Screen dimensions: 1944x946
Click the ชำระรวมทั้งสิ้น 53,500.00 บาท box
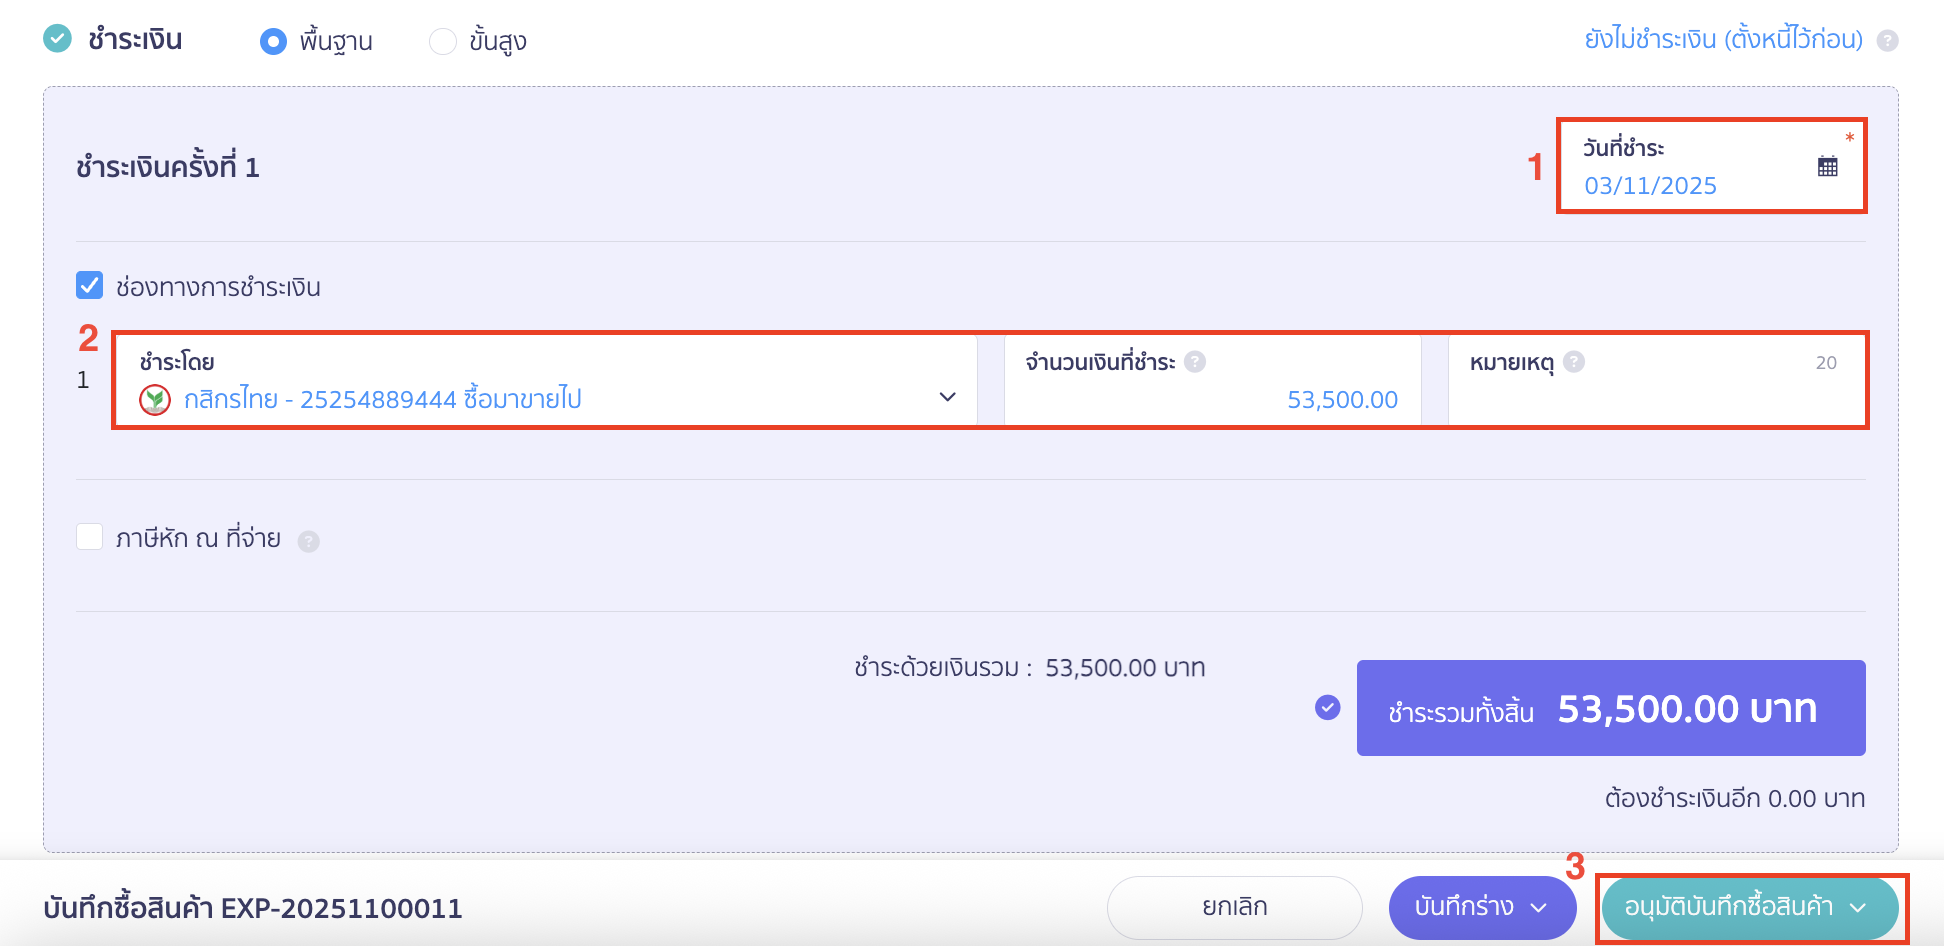1610,708
